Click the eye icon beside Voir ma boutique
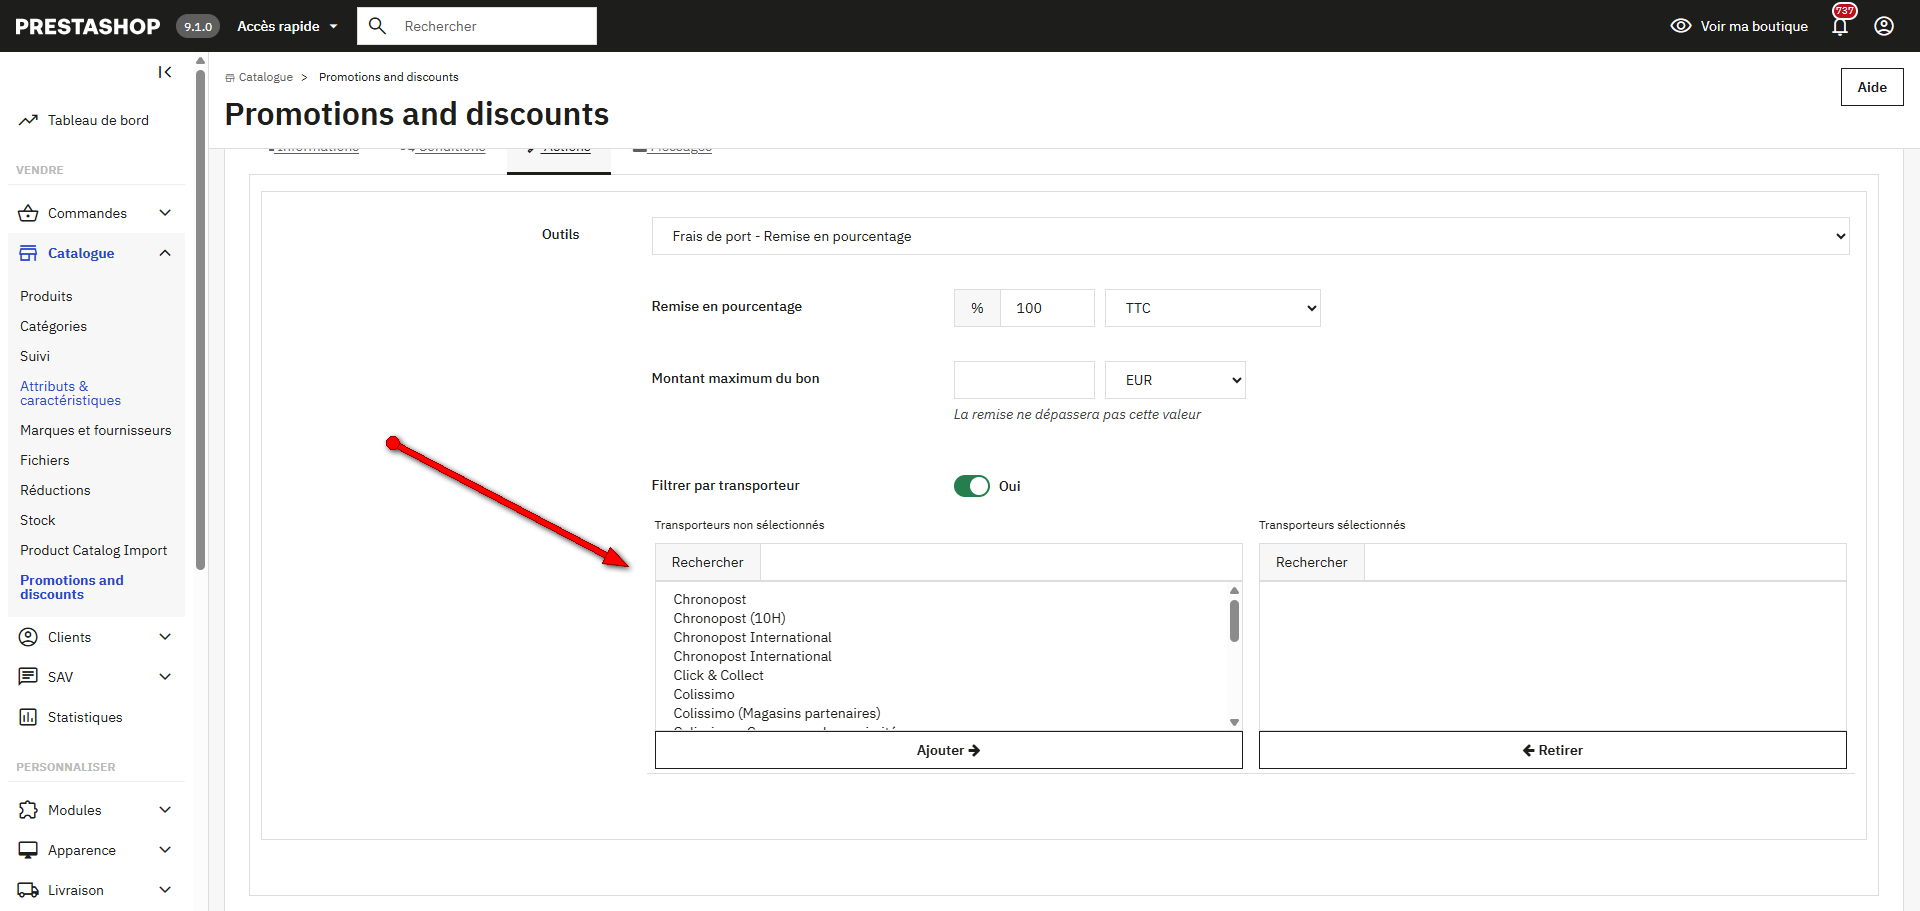1920x911 pixels. 1681,26
